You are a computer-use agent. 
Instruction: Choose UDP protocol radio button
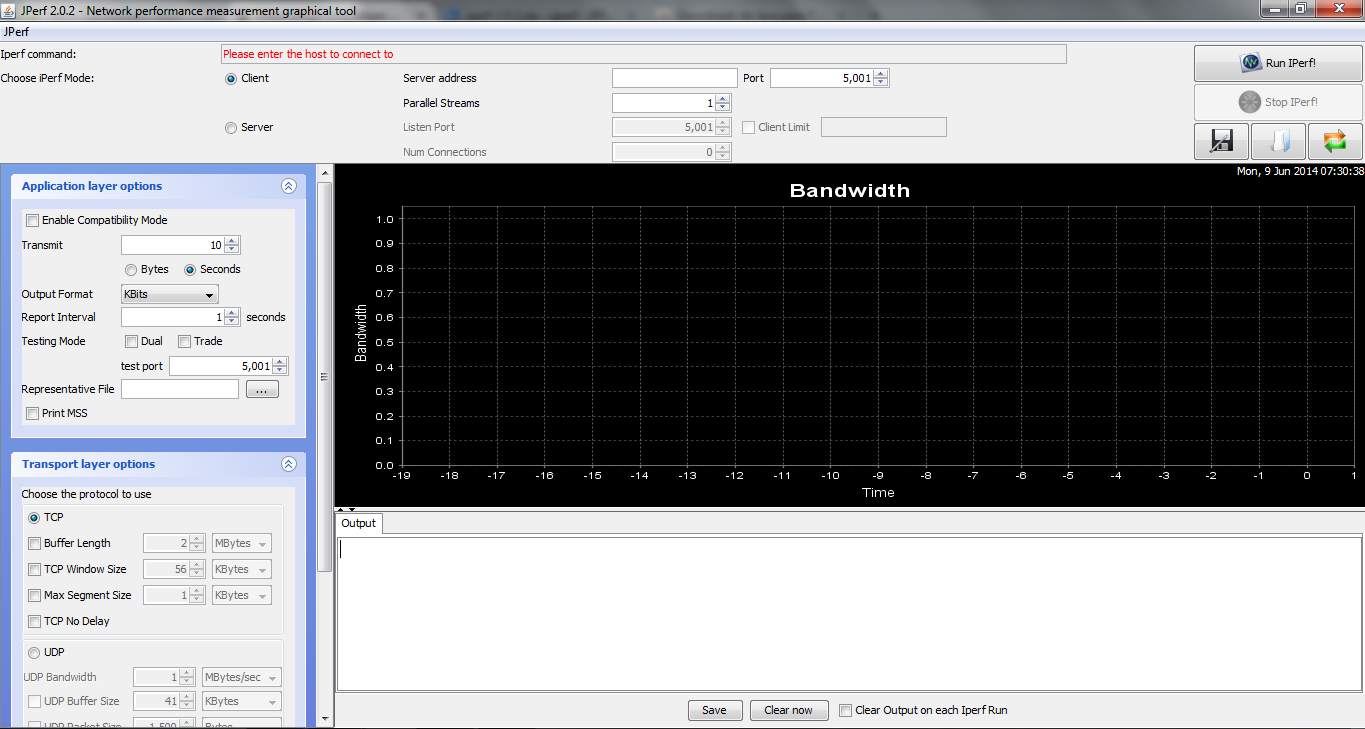35,653
